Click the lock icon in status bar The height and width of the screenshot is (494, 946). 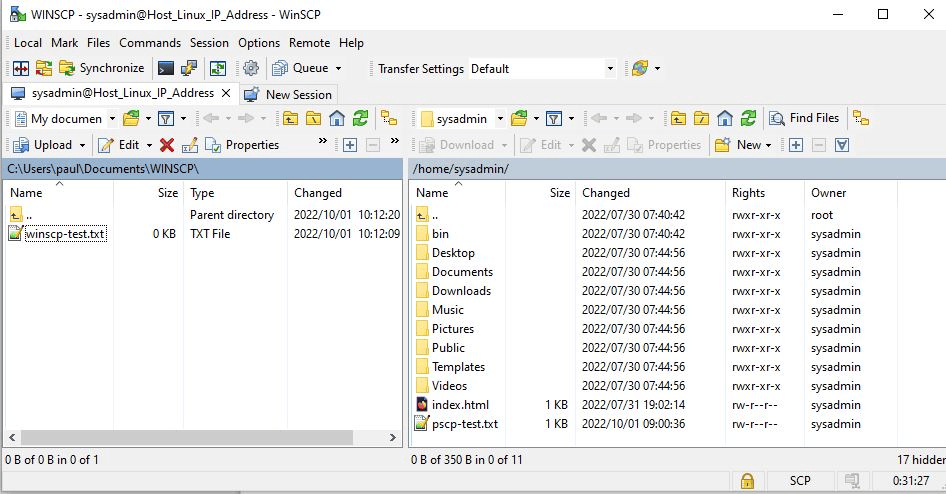pyautogui.click(x=746, y=481)
